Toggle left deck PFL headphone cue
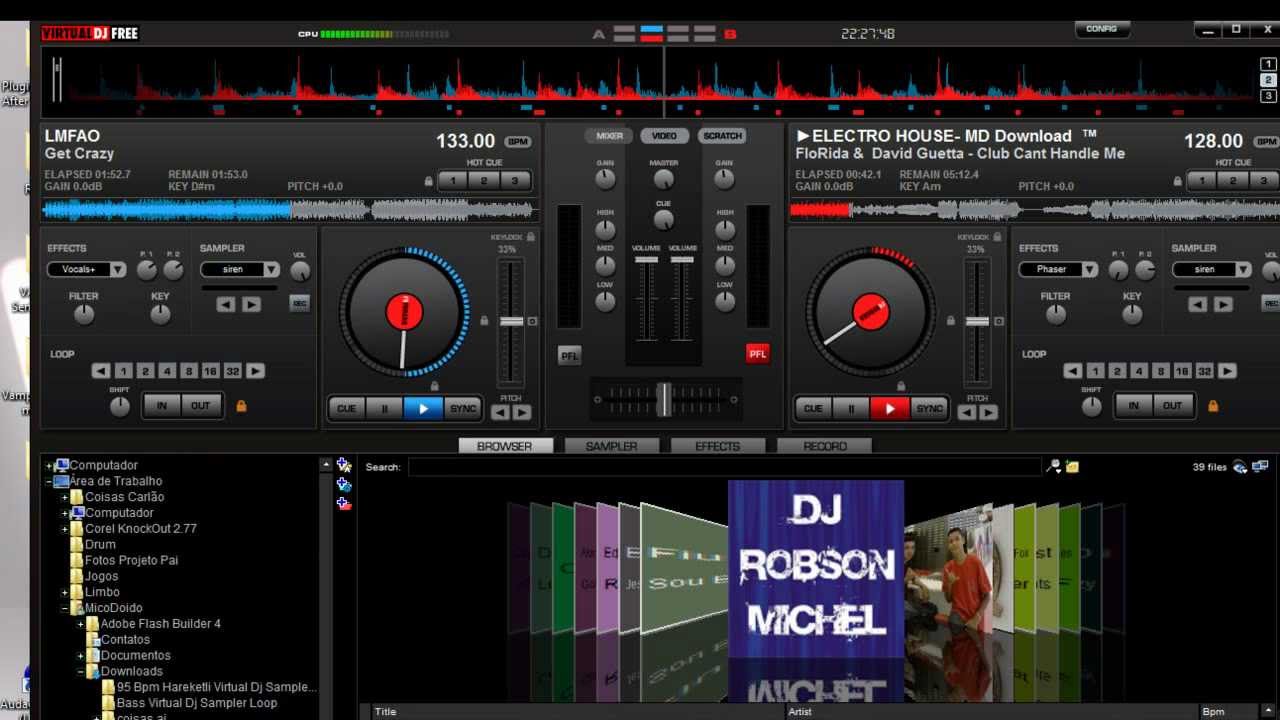 (x=569, y=354)
